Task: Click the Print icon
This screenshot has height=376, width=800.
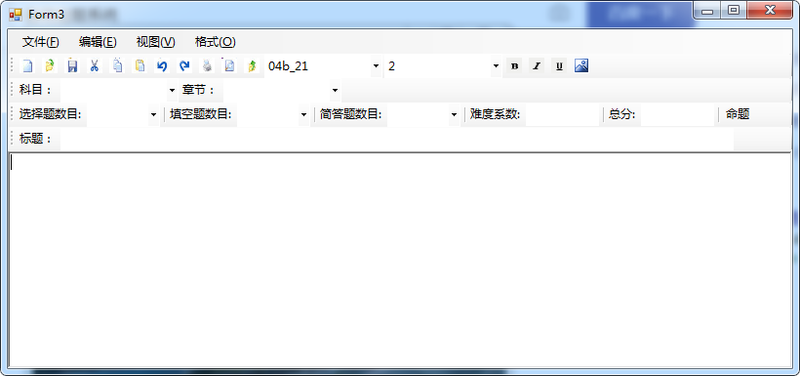Action: (207, 66)
